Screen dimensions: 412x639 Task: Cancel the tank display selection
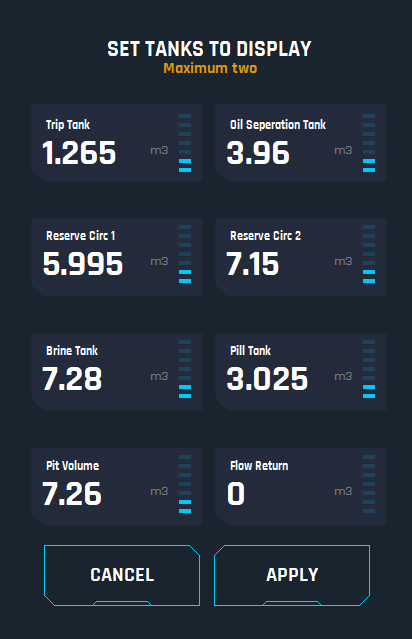(122, 575)
